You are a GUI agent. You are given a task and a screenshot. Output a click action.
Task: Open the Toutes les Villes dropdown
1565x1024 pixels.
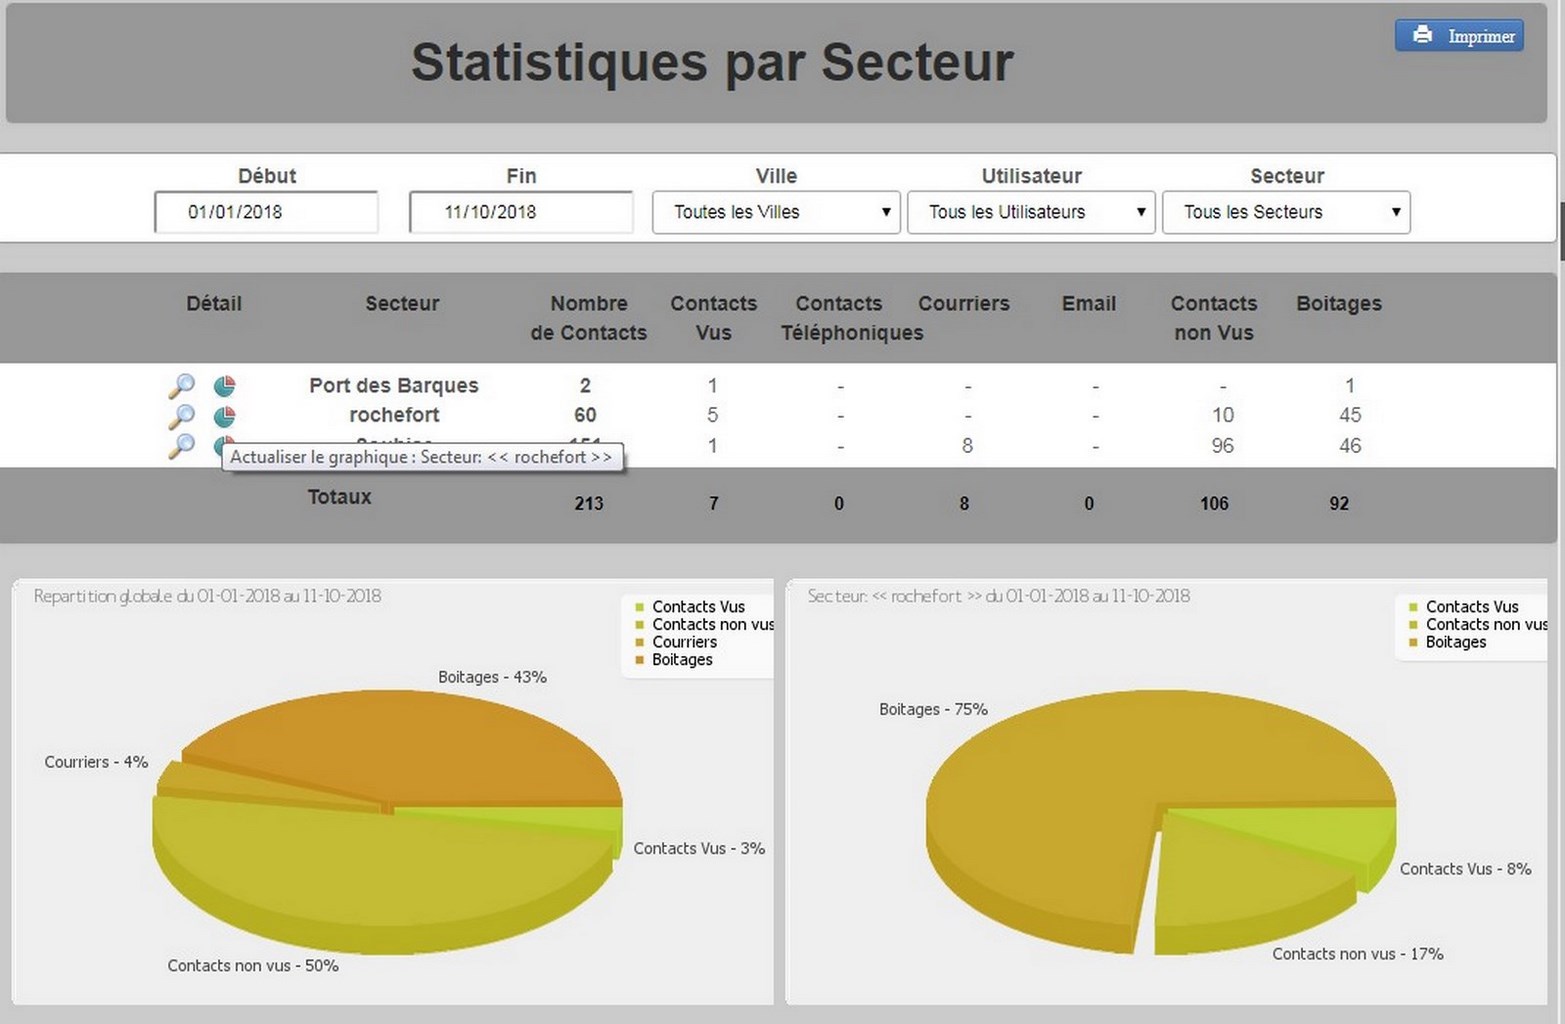click(x=776, y=212)
